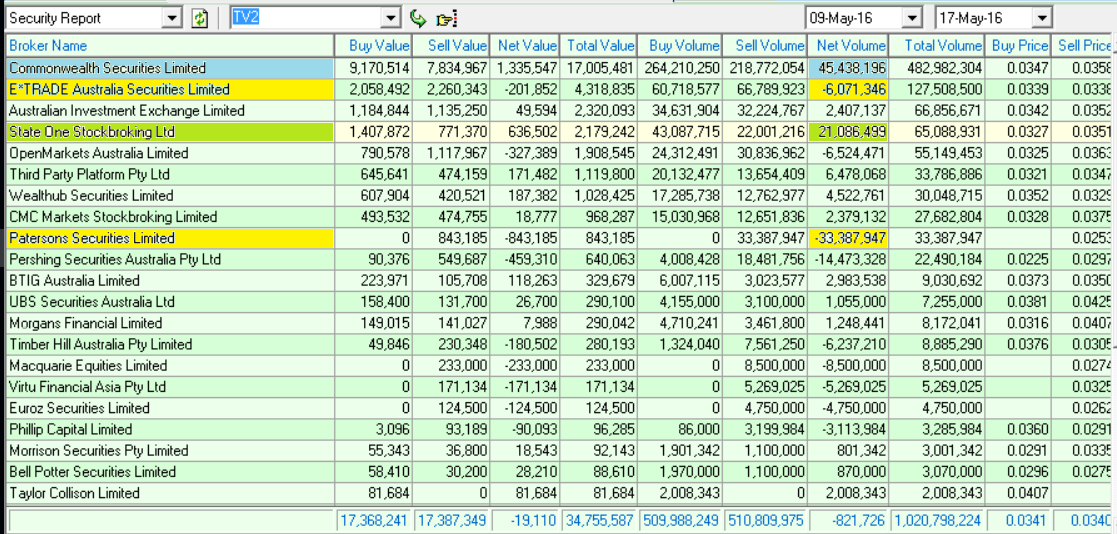1117x534 pixels.
Task: Click Sell Volume cell 8,500,000
Action: click(x=765, y=366)
